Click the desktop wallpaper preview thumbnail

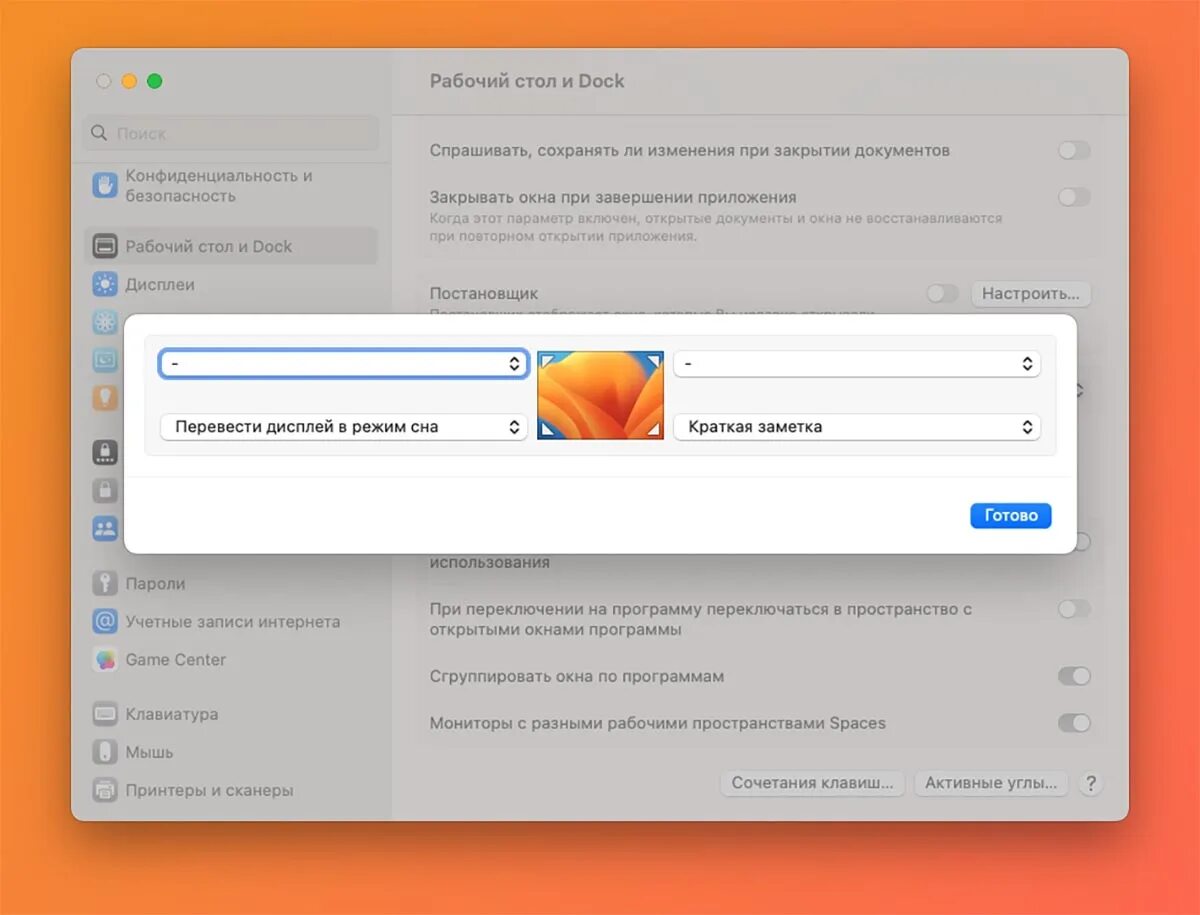(x=600, y=394)
